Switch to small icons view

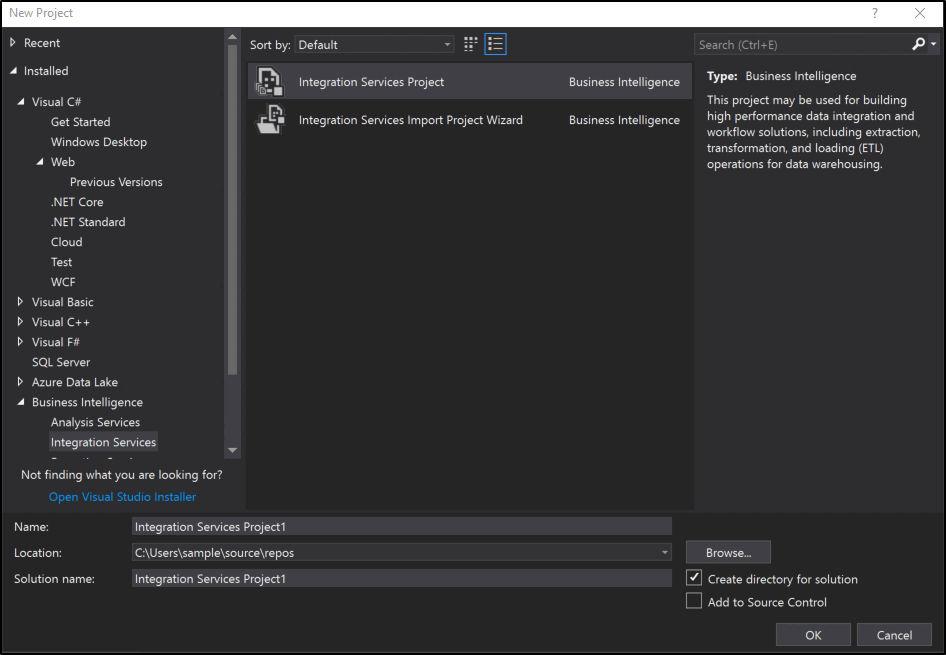[x=470, y=44]
